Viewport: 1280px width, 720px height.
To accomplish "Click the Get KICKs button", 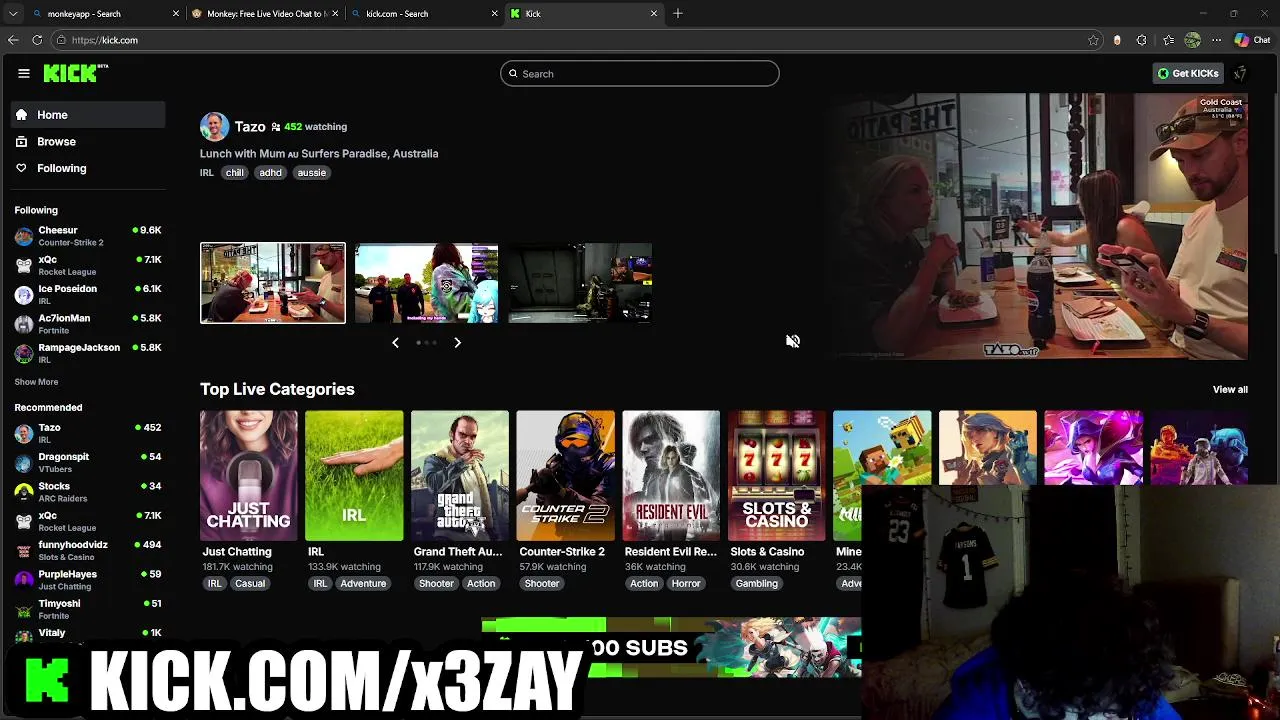I will pyautogui.click(x=1188, y=73).
